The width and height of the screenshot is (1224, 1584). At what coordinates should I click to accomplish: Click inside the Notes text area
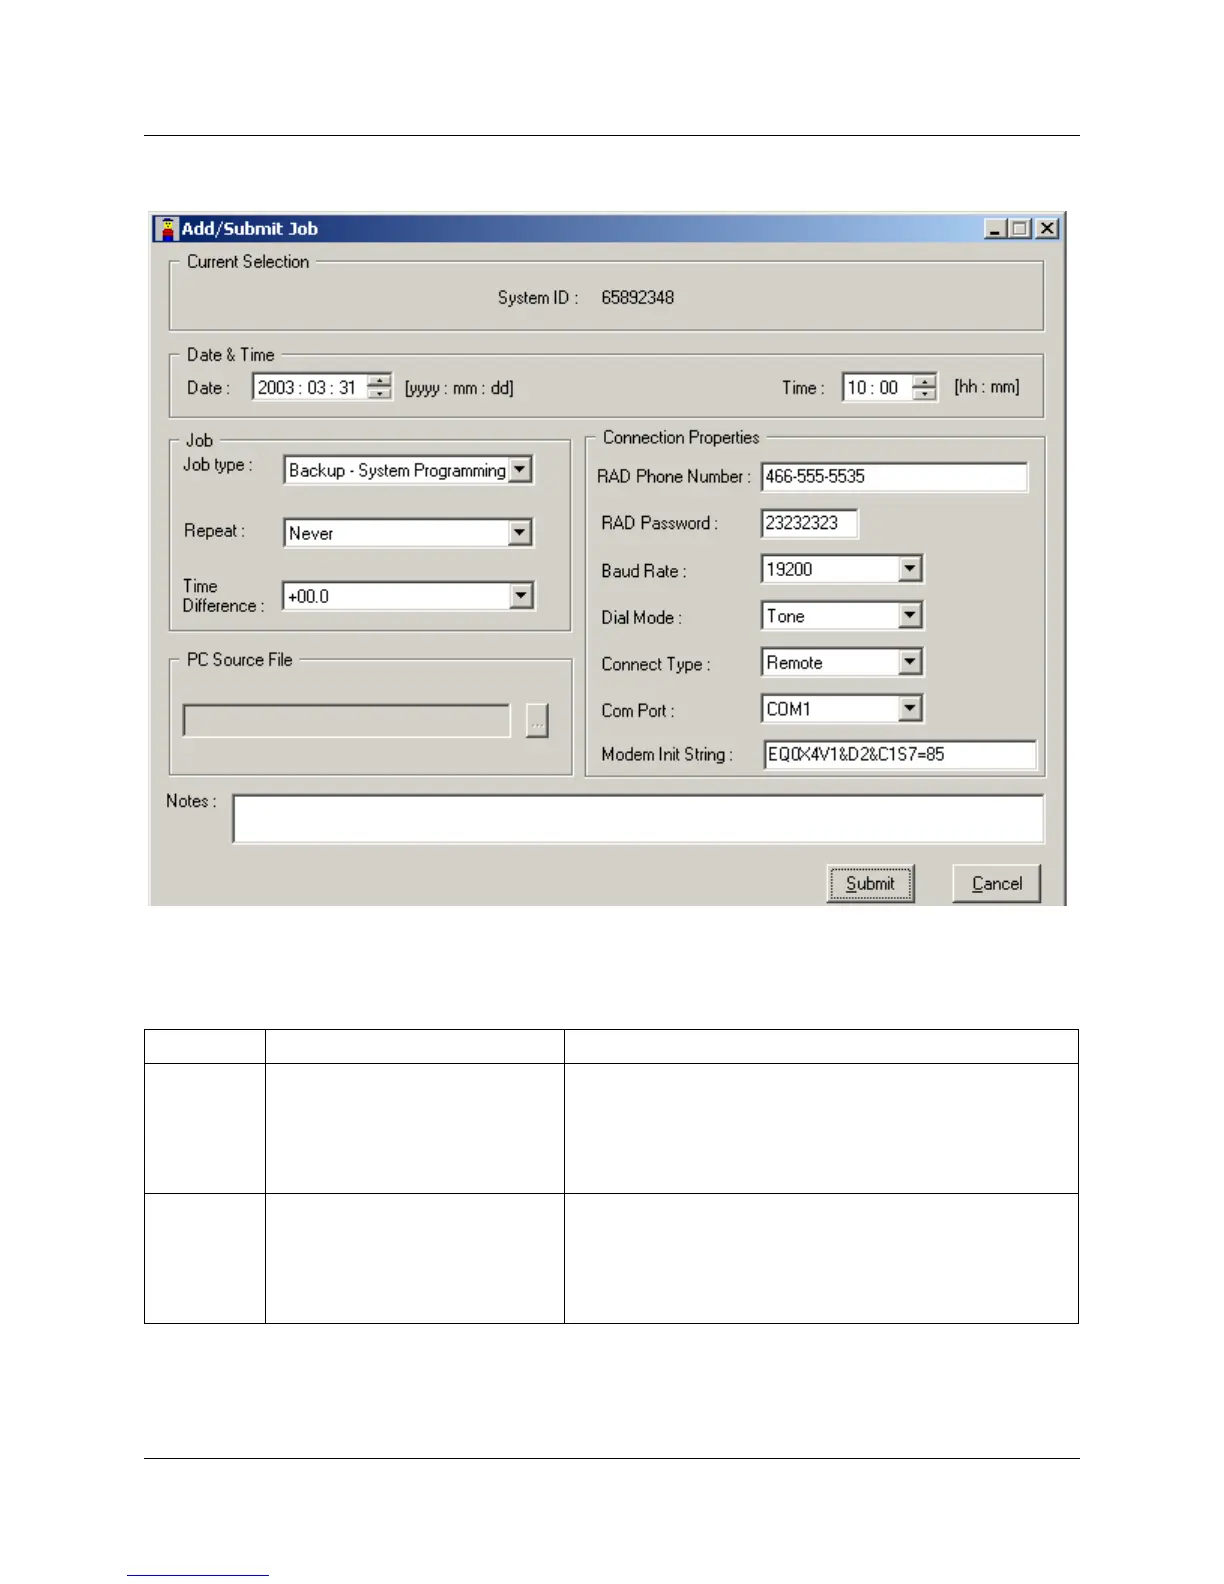(638, 819)
